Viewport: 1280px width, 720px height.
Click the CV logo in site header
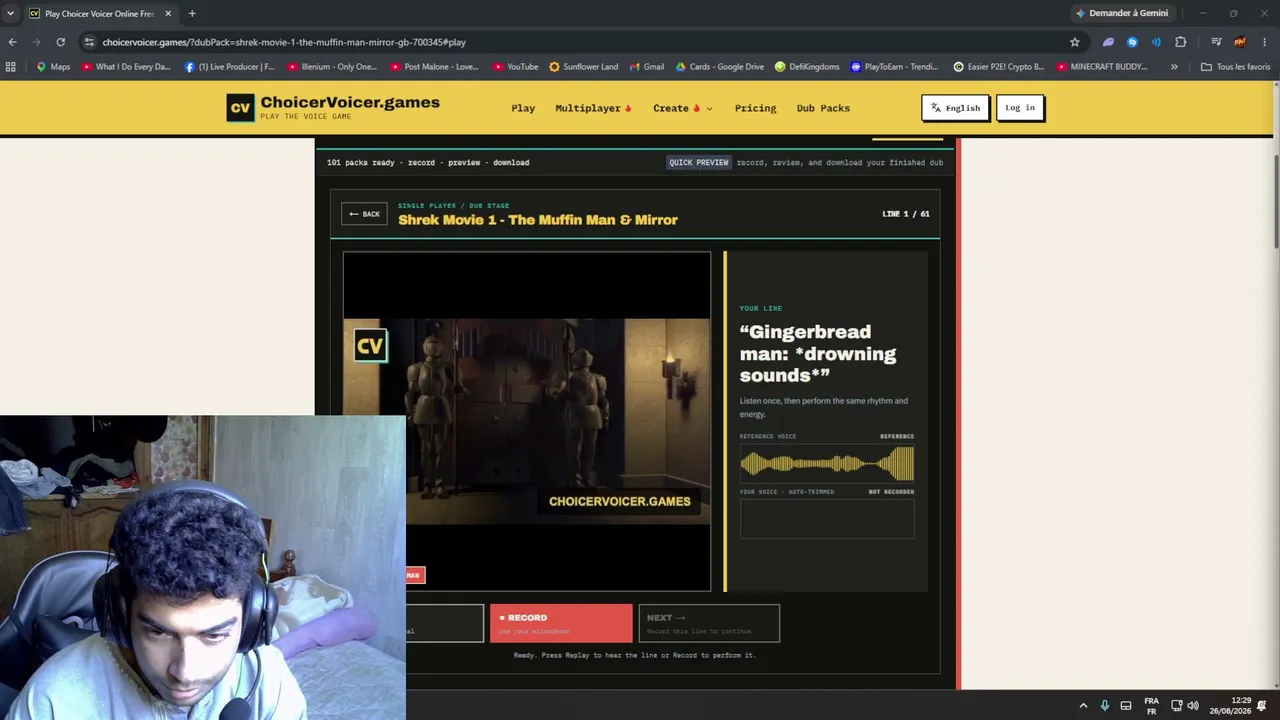click(240, 108)
